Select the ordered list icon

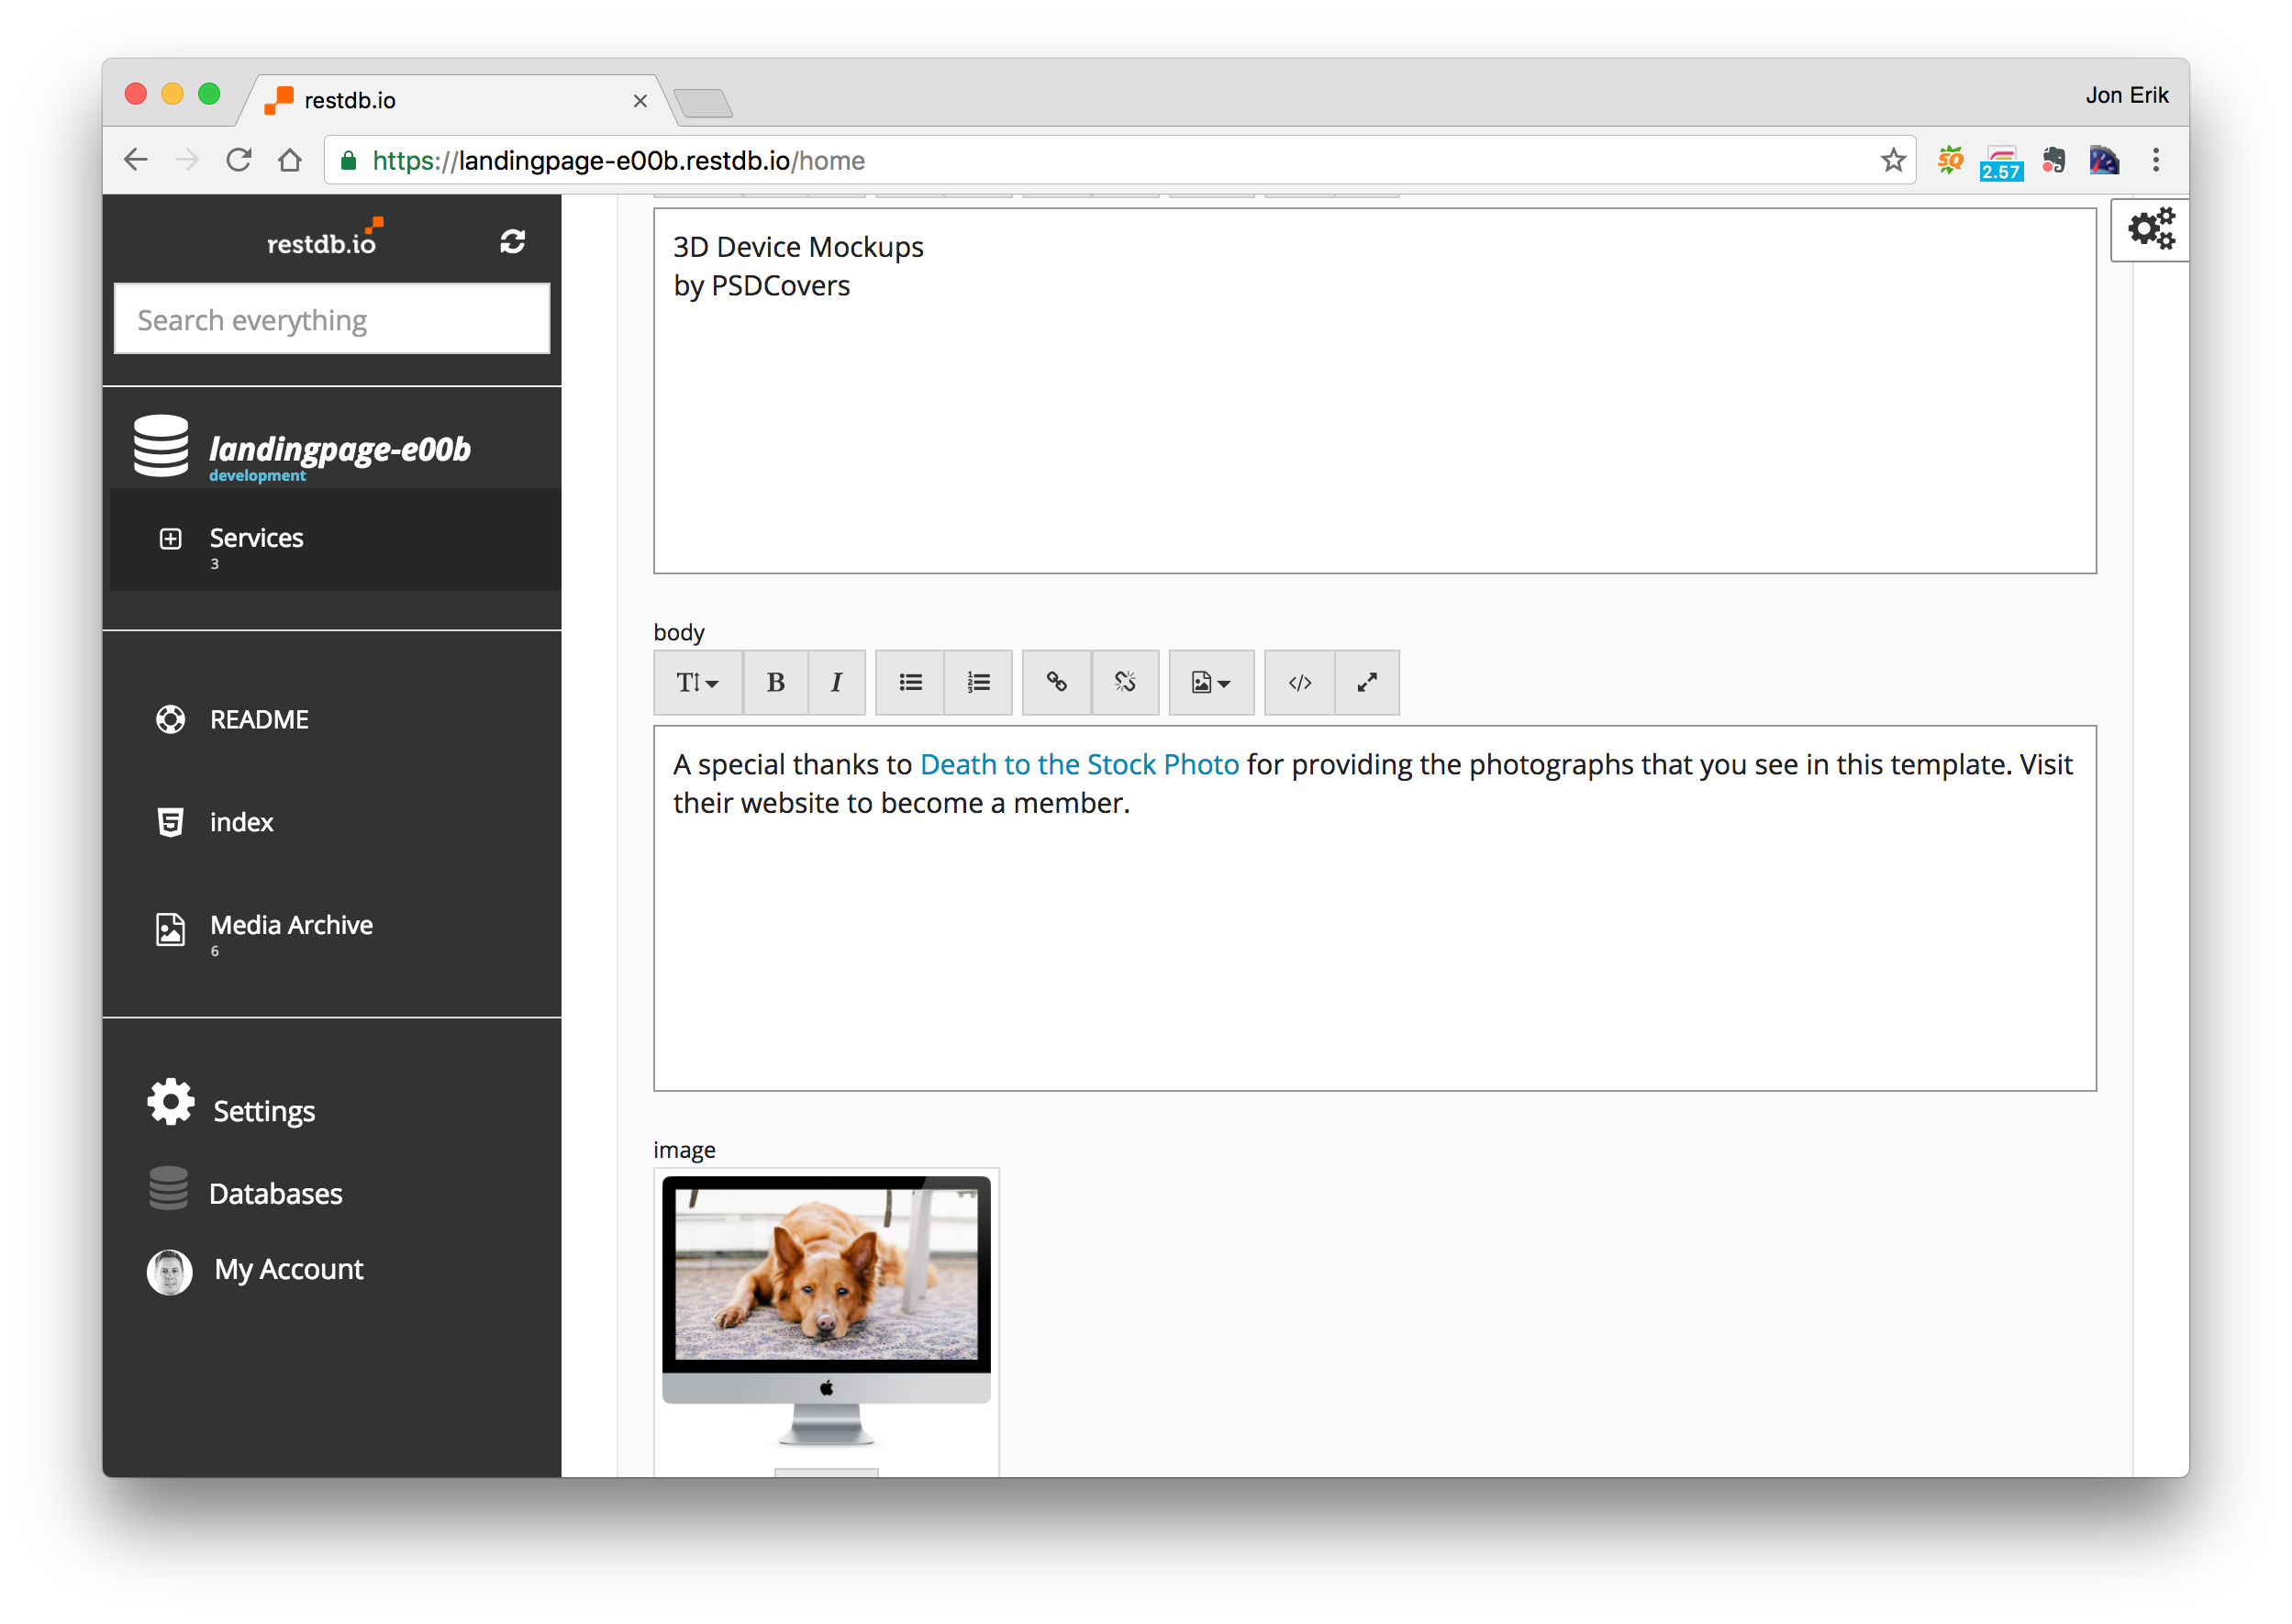(x=981, y=682)
